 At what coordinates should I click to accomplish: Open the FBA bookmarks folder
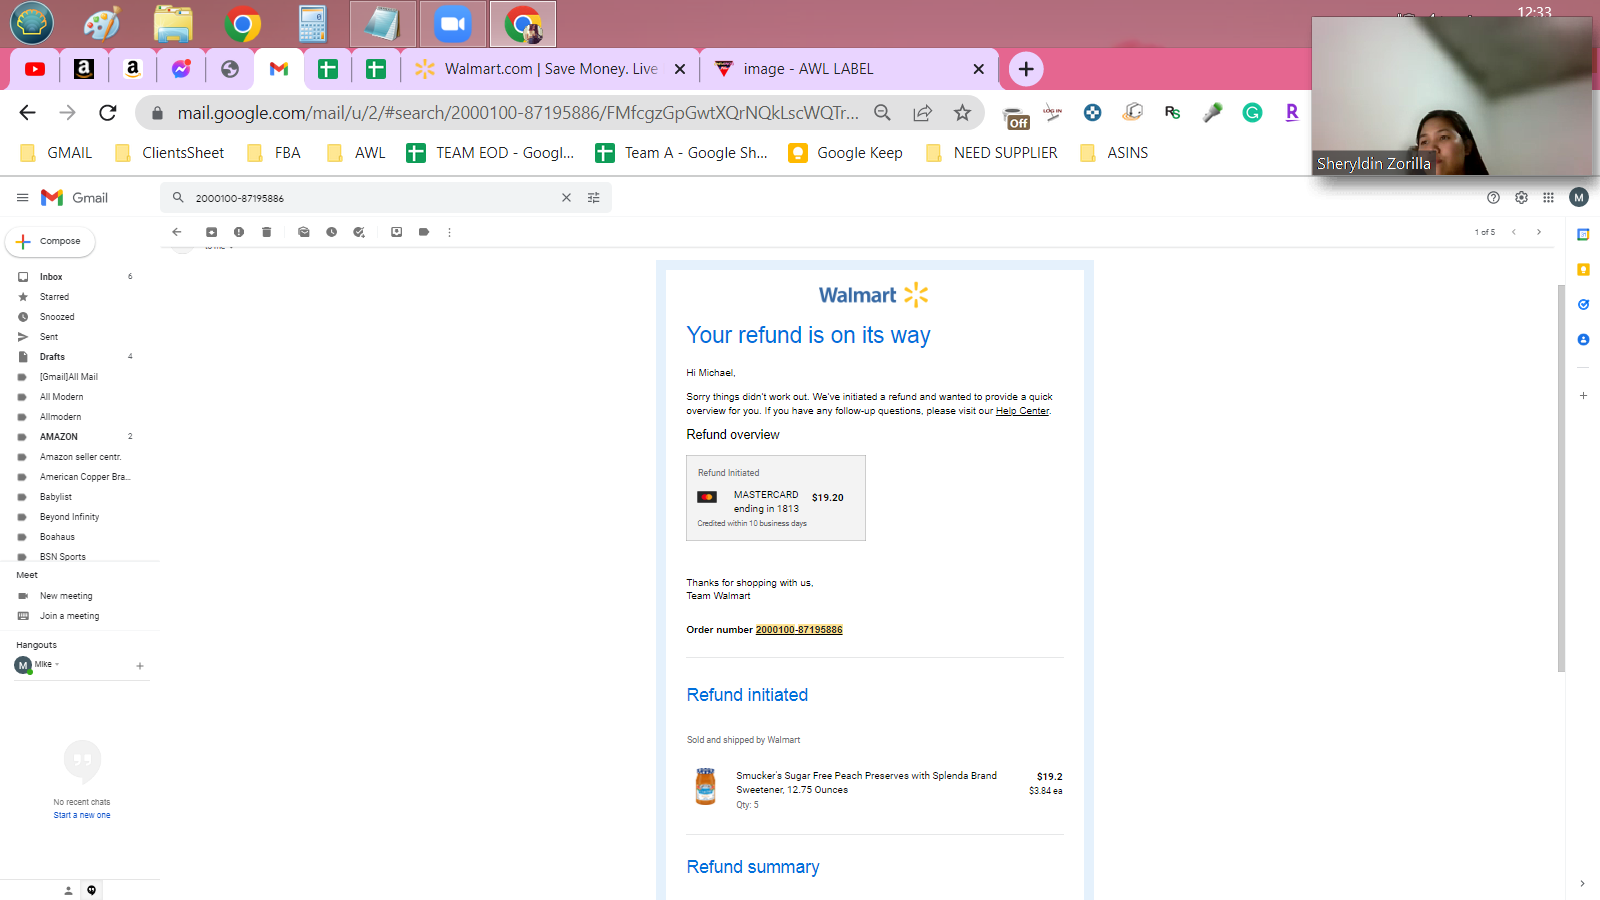point(274,153)
